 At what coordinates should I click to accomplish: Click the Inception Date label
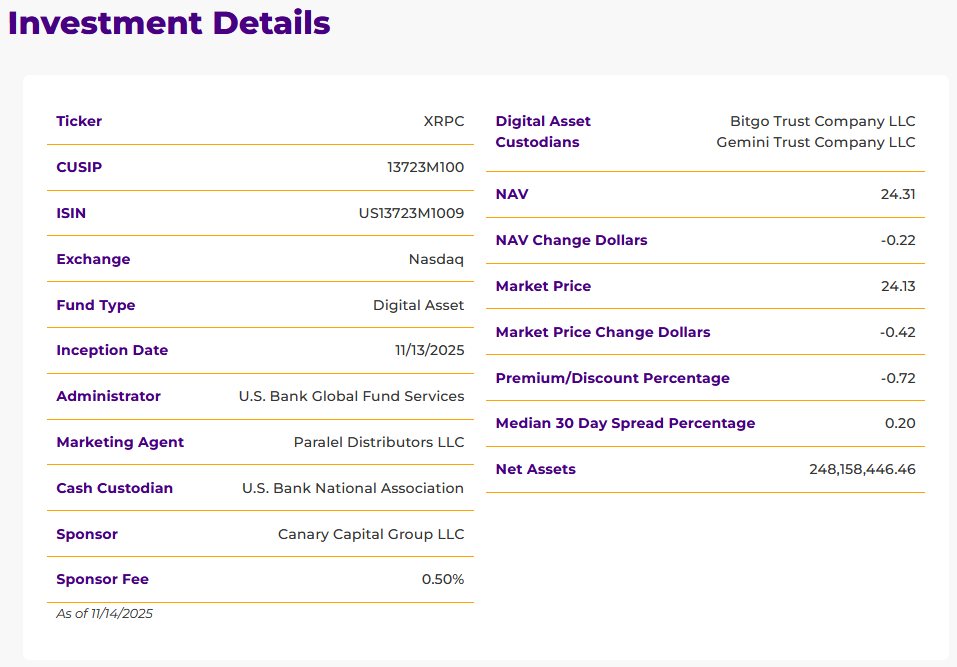[x=112, y=350]
